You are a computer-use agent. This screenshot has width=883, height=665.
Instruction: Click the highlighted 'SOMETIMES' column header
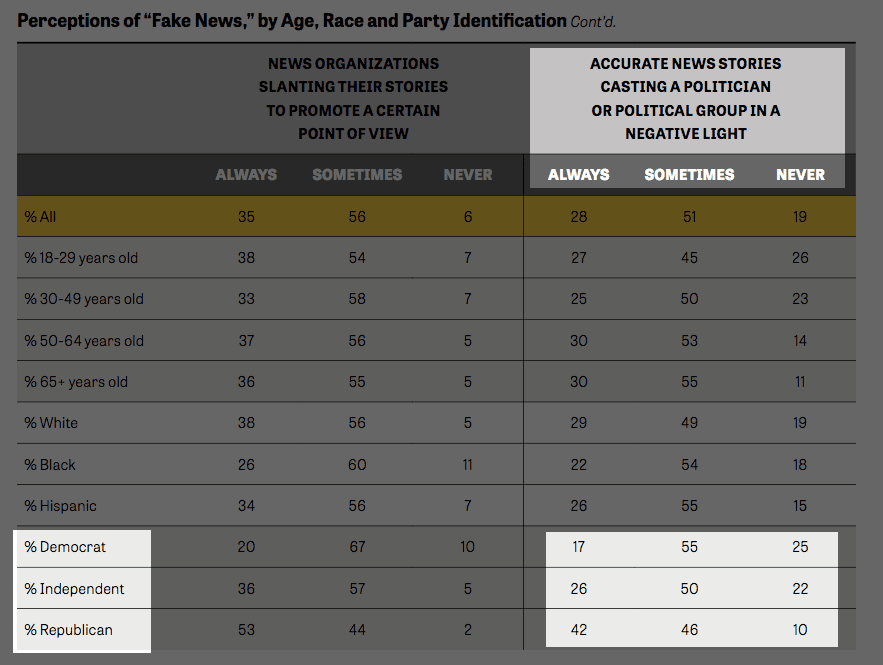click(x=689, y=175)
